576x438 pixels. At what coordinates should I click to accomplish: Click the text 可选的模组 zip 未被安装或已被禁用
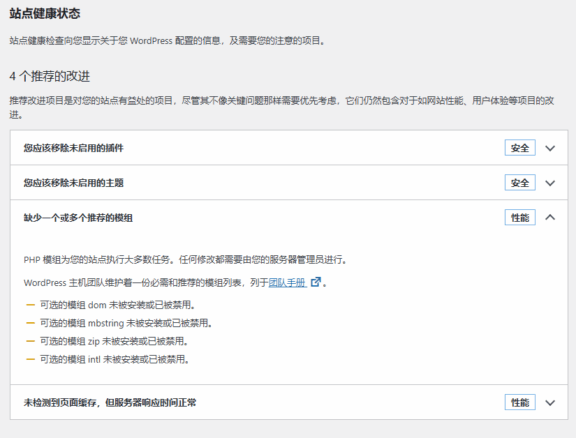114,341
